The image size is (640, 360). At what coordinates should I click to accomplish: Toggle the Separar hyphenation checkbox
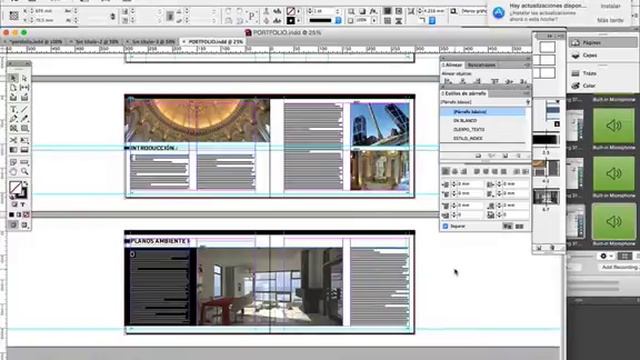pyautogui.click(x=445, y=226)
